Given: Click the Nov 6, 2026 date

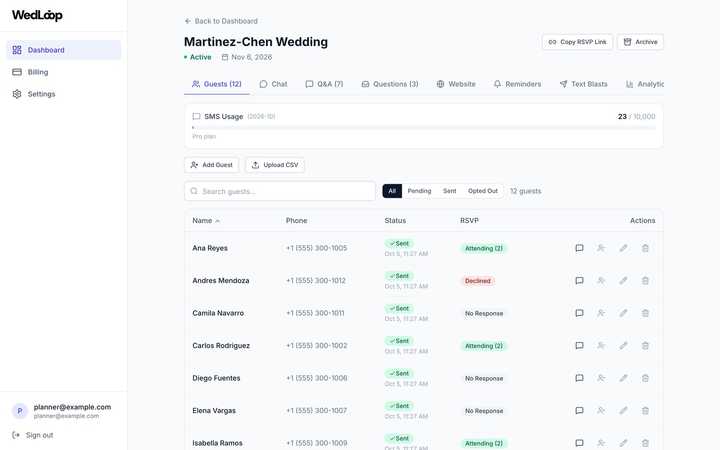Looking at the screenshot, I should [x=247, y=57].
